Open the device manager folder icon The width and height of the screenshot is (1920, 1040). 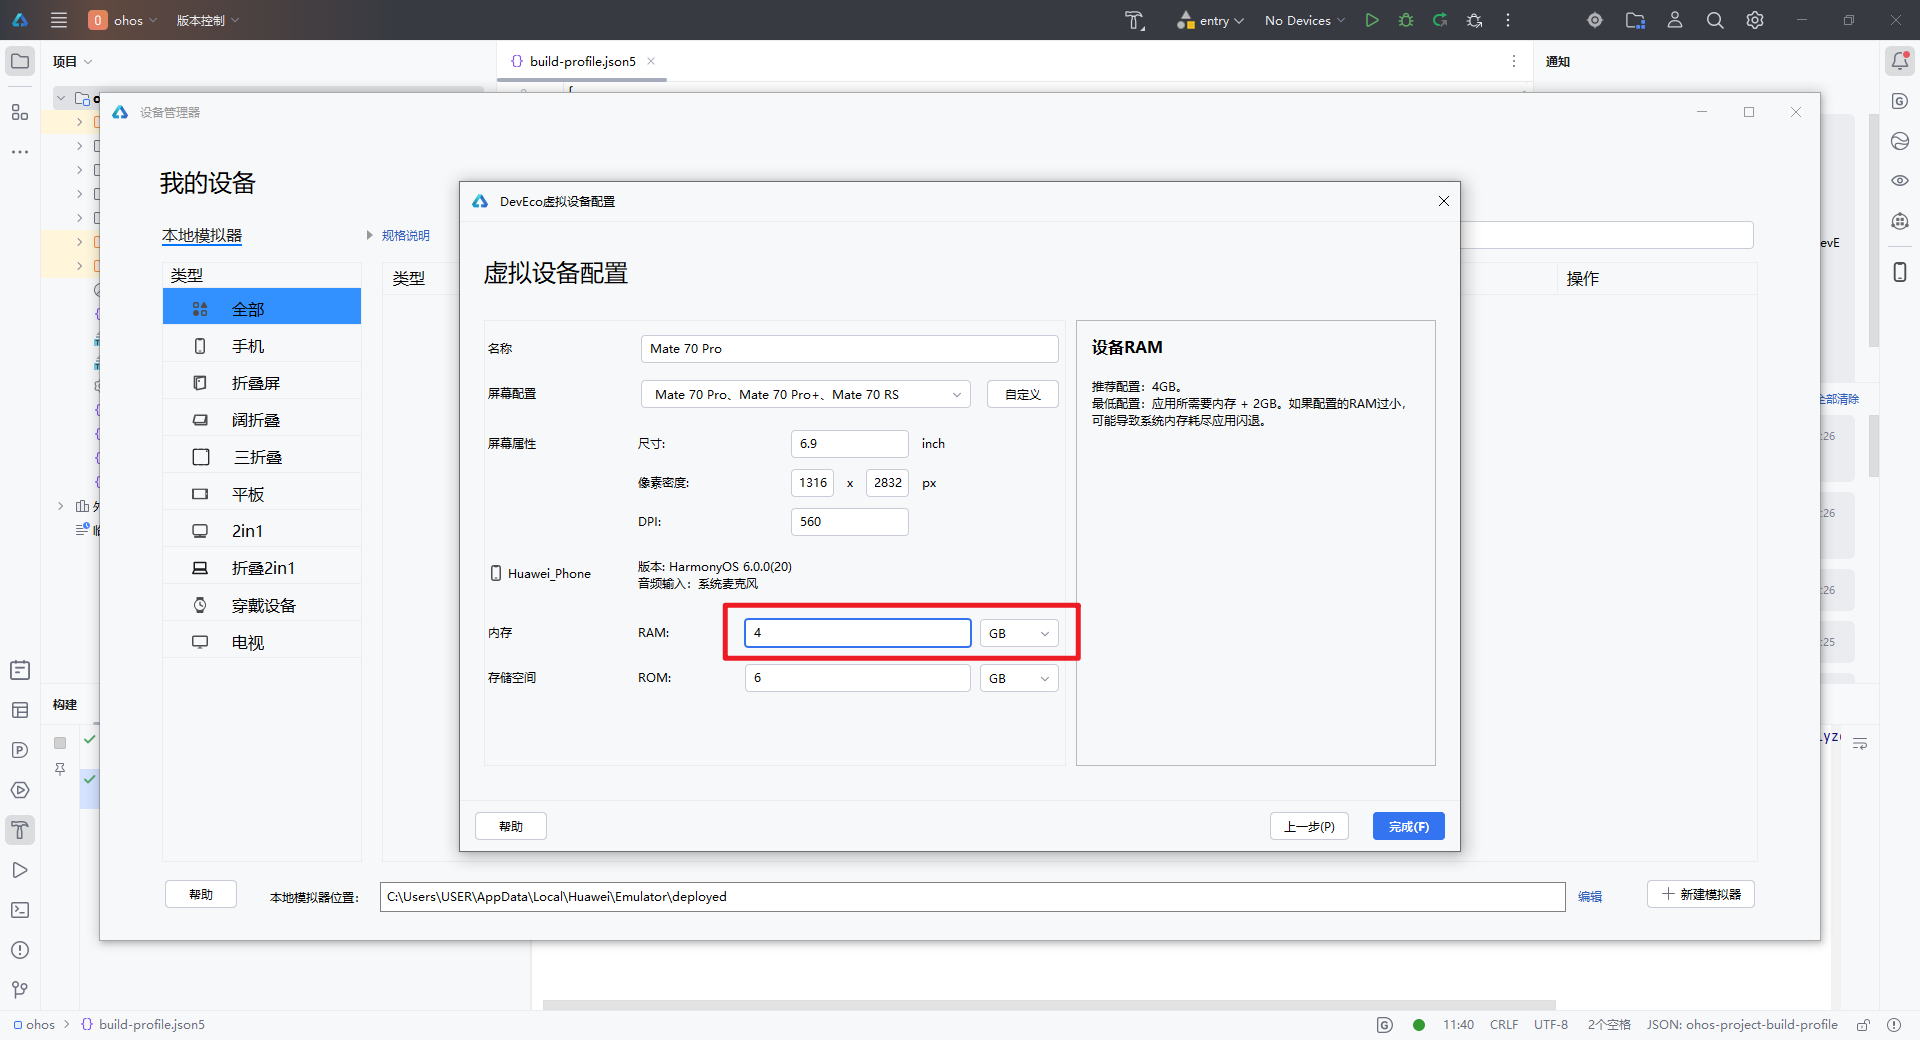(x=1635, y=20)
